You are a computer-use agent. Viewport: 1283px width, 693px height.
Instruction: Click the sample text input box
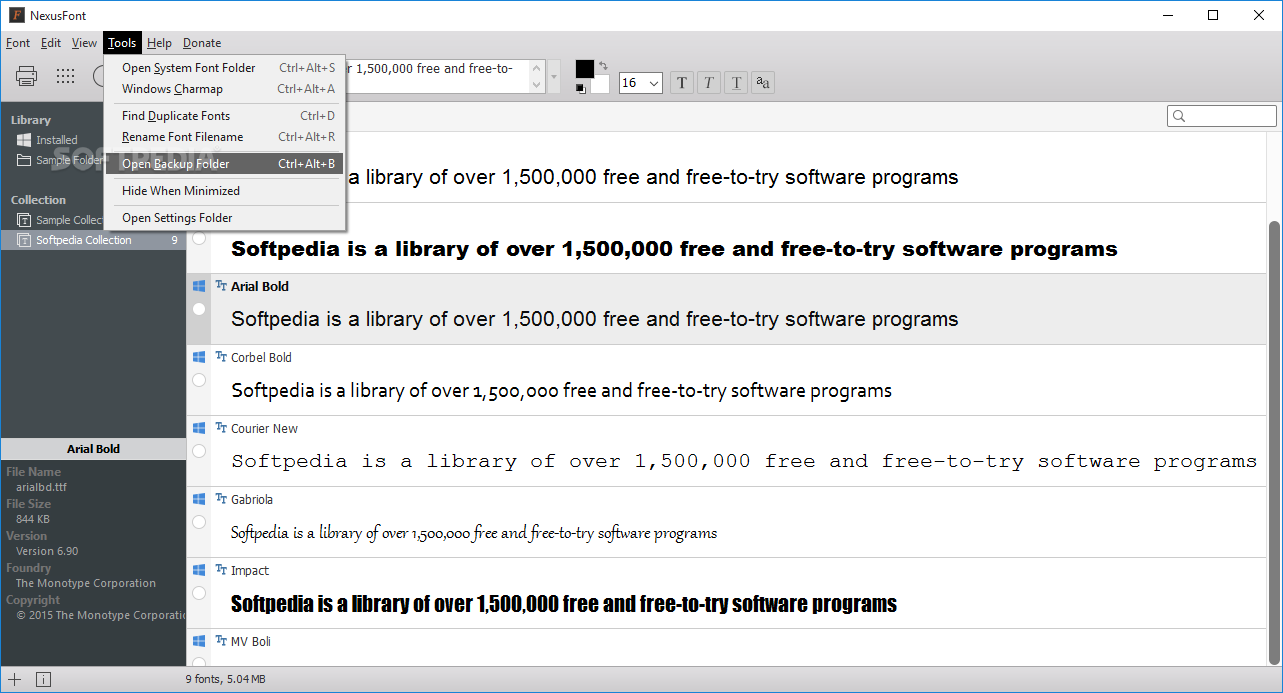pos(437,77)
